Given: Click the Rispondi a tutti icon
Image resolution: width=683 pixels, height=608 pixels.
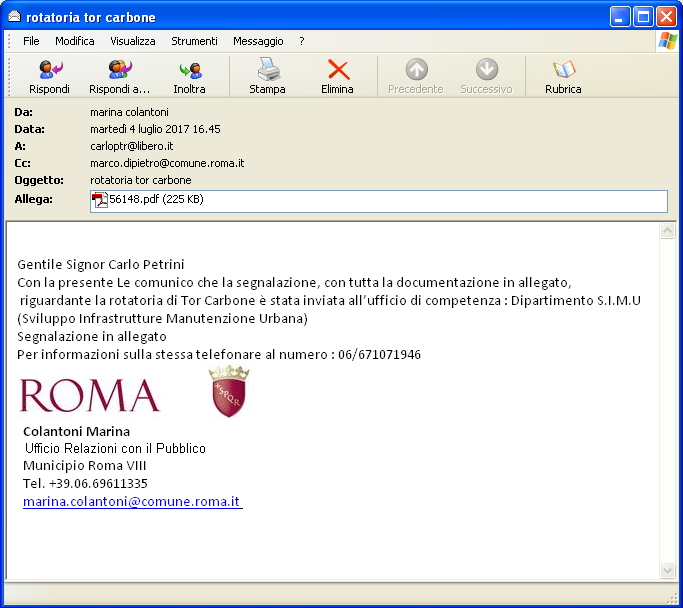Looking at the screenshot, I should (x=120, y=70).
